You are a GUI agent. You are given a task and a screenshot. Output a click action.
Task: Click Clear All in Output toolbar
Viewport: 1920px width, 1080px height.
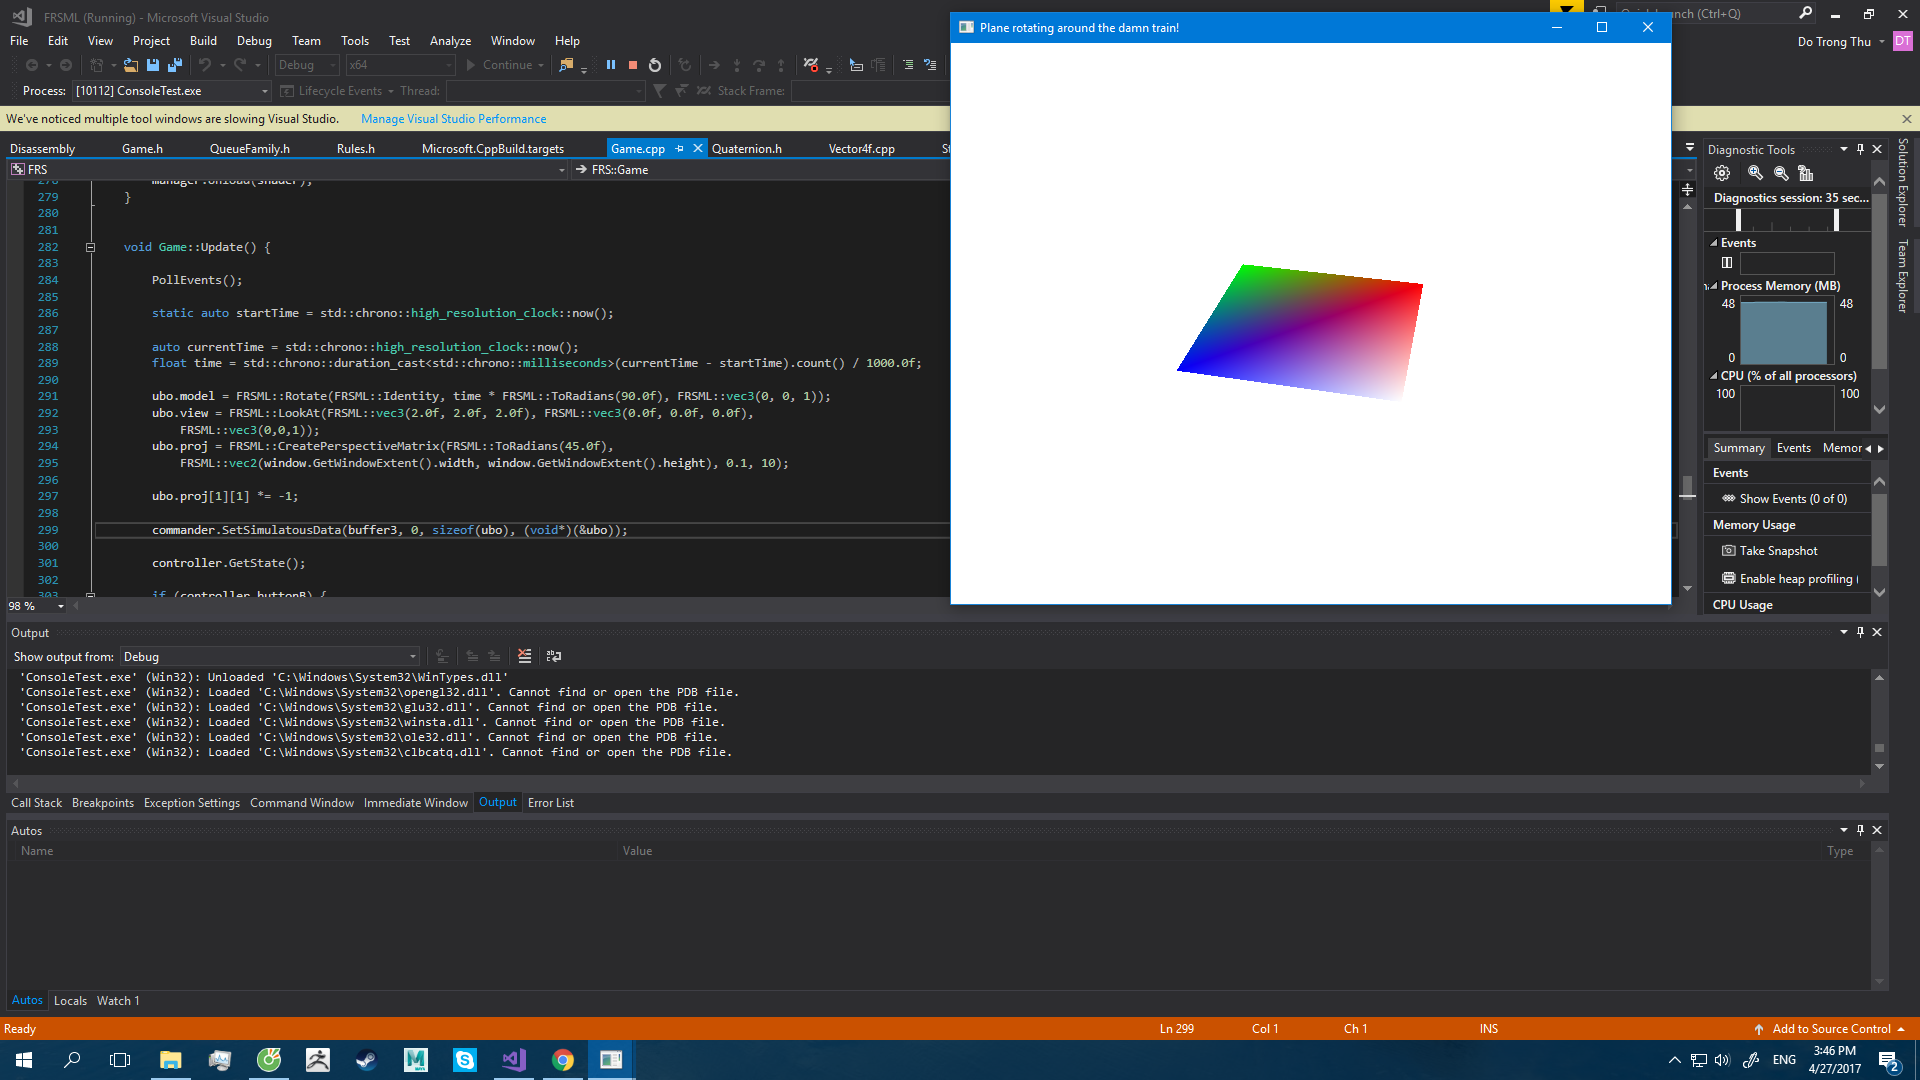pos(524,656)
